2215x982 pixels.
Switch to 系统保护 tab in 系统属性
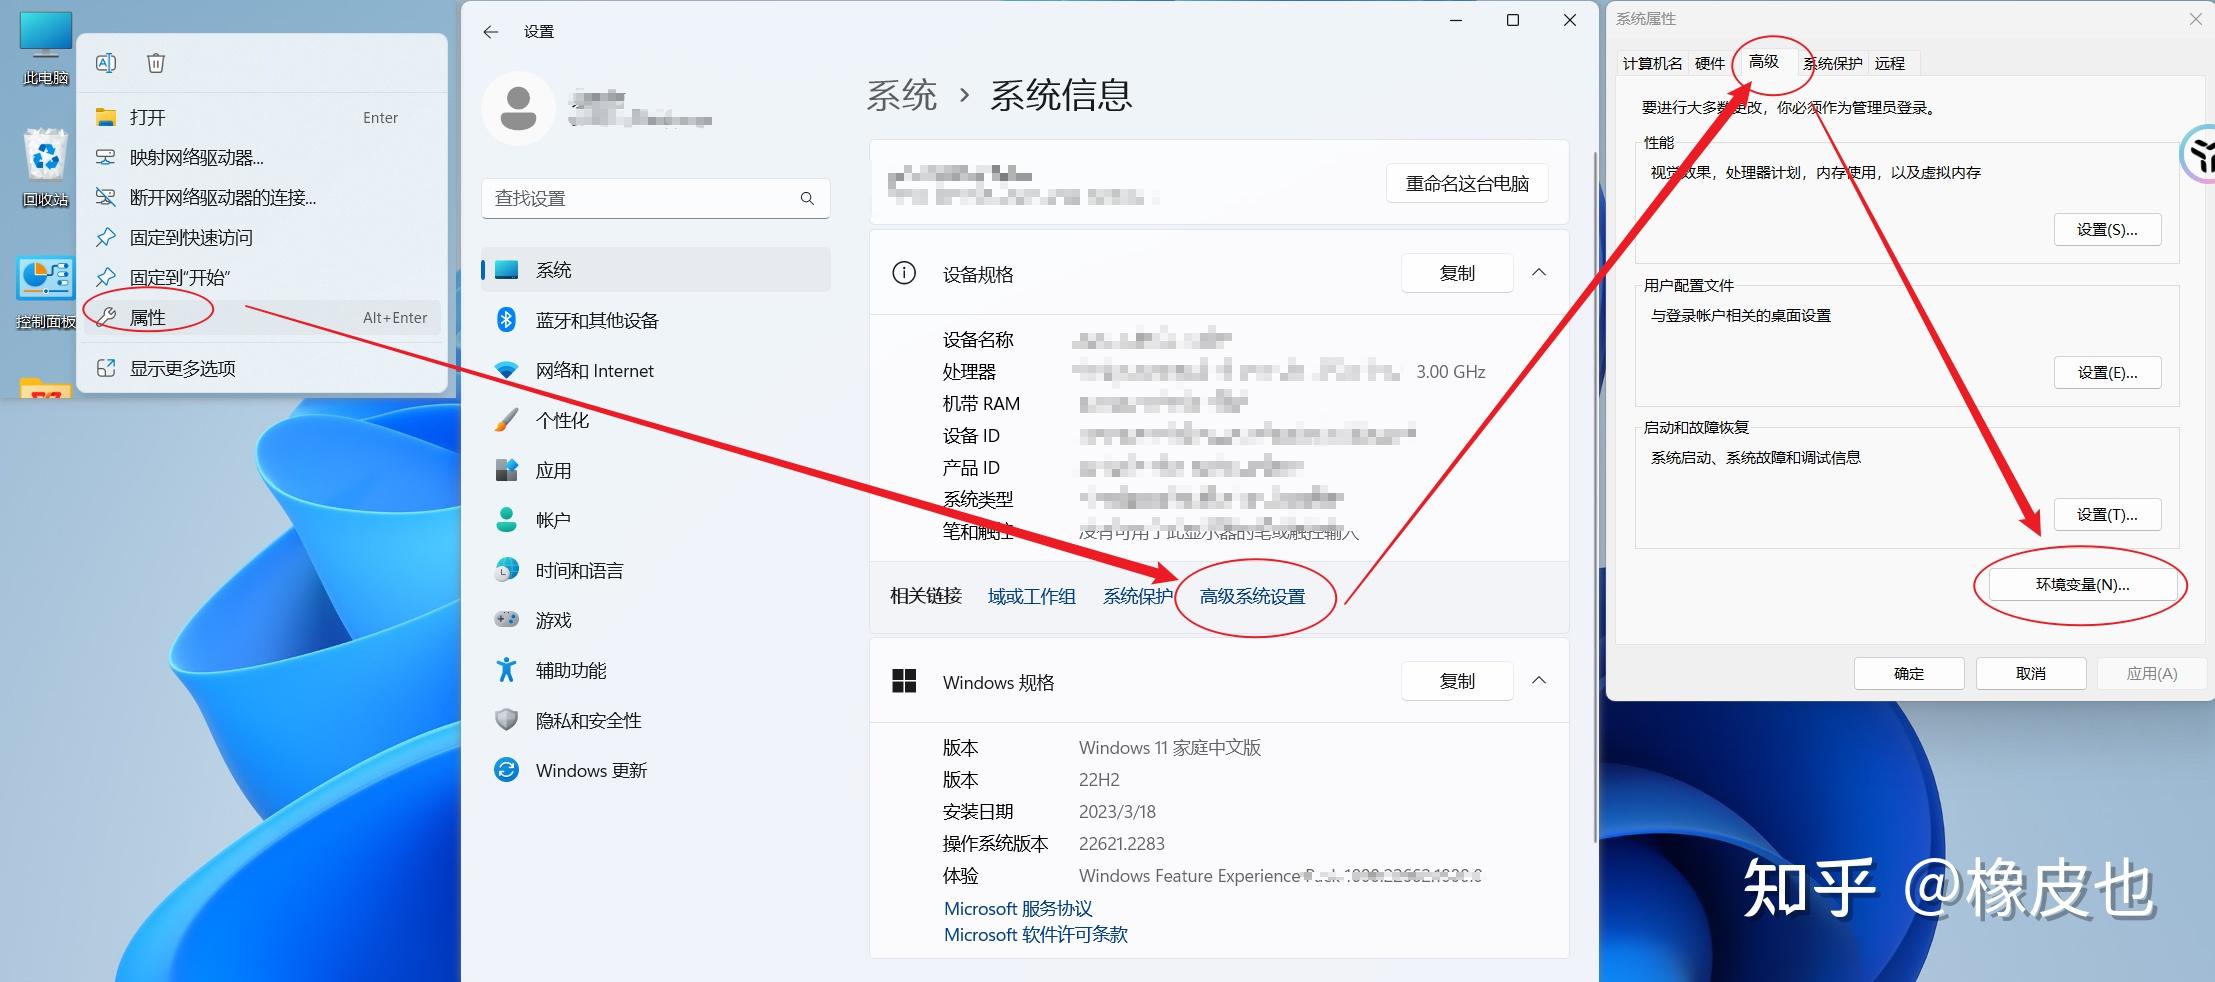[x=1832, y=63]
